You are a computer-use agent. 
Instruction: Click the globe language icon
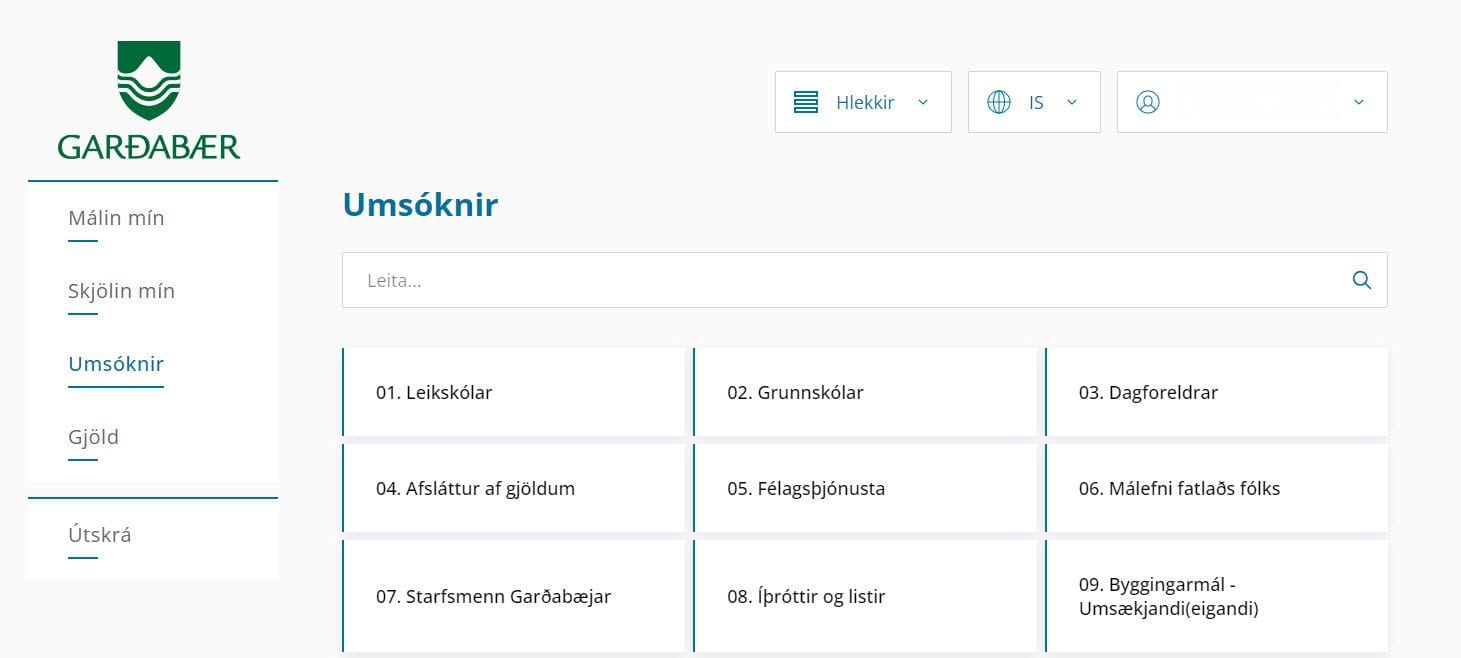click(x=998, y=102)
